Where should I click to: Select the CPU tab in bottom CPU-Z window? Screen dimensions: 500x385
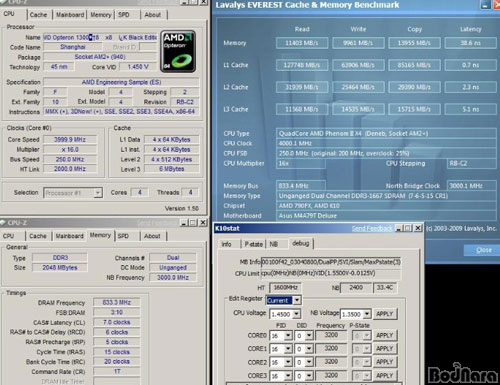pyautogui.click(x=9, y=236)
